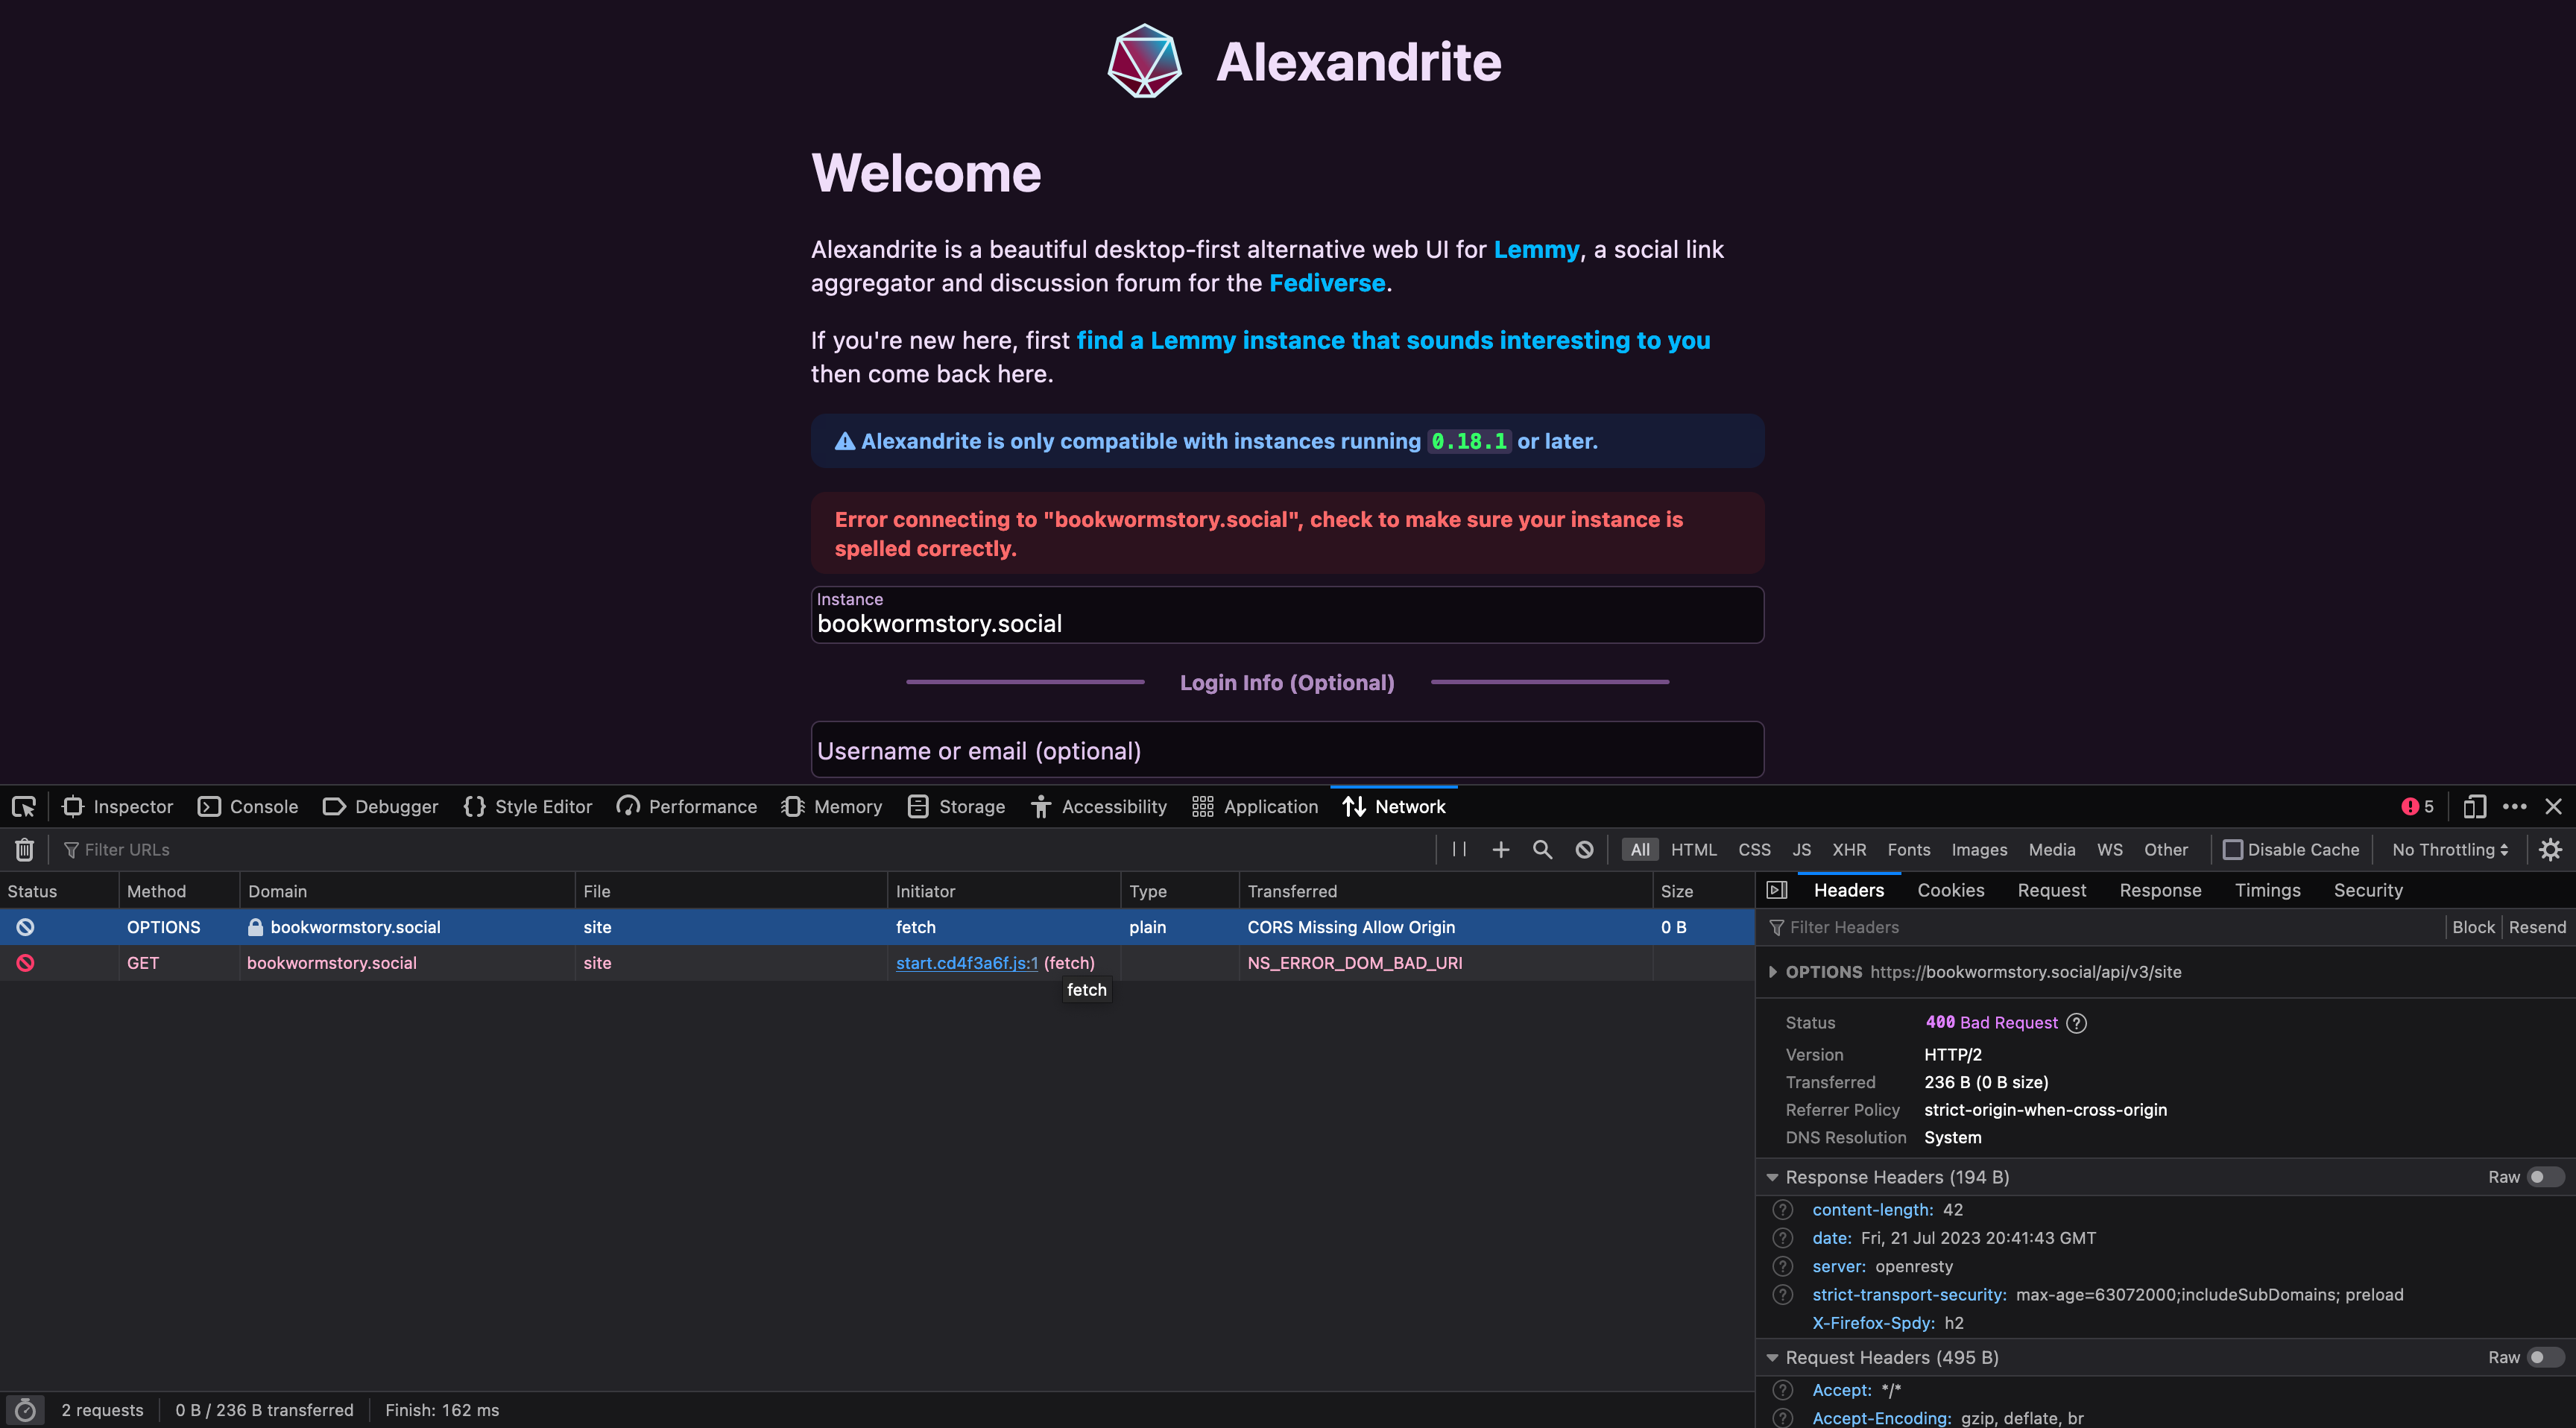Open request blocking panel icon
Image resolution: width=2576 pixels, height=1428 pixels.
pos(1584,849)
